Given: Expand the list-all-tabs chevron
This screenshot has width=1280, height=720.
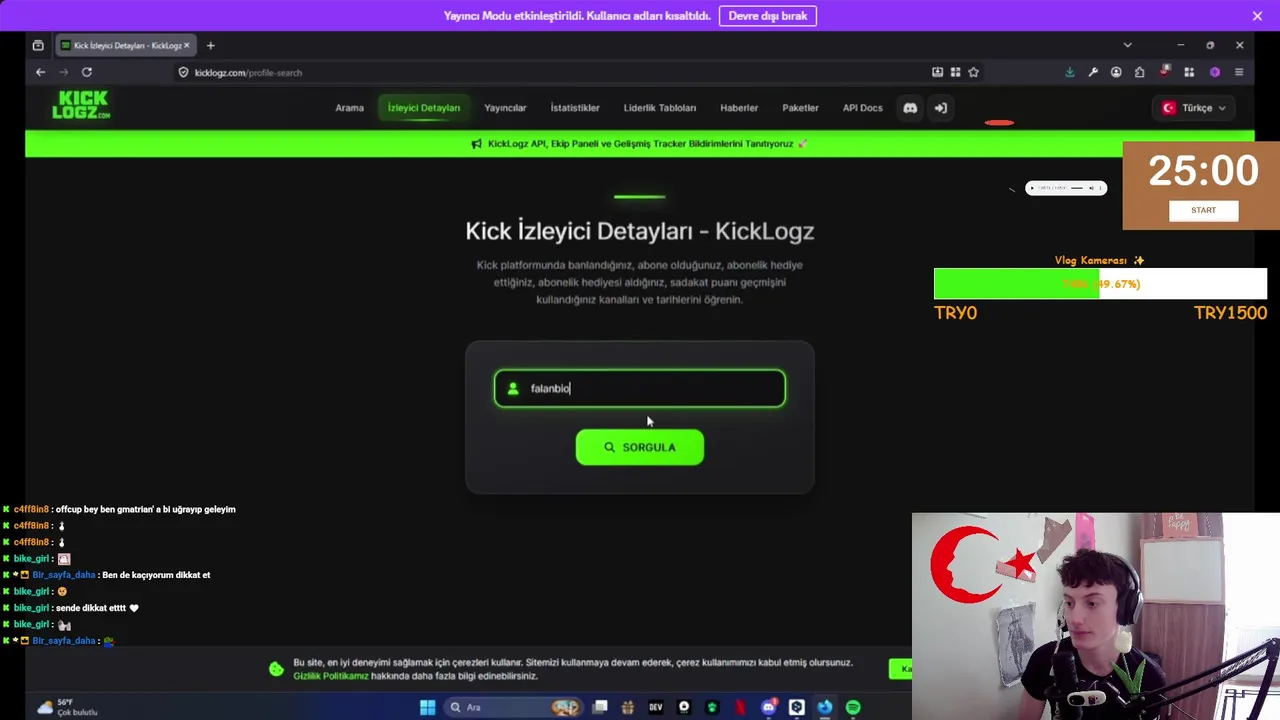Looking at the screenshot, I should pos(1127,45).
